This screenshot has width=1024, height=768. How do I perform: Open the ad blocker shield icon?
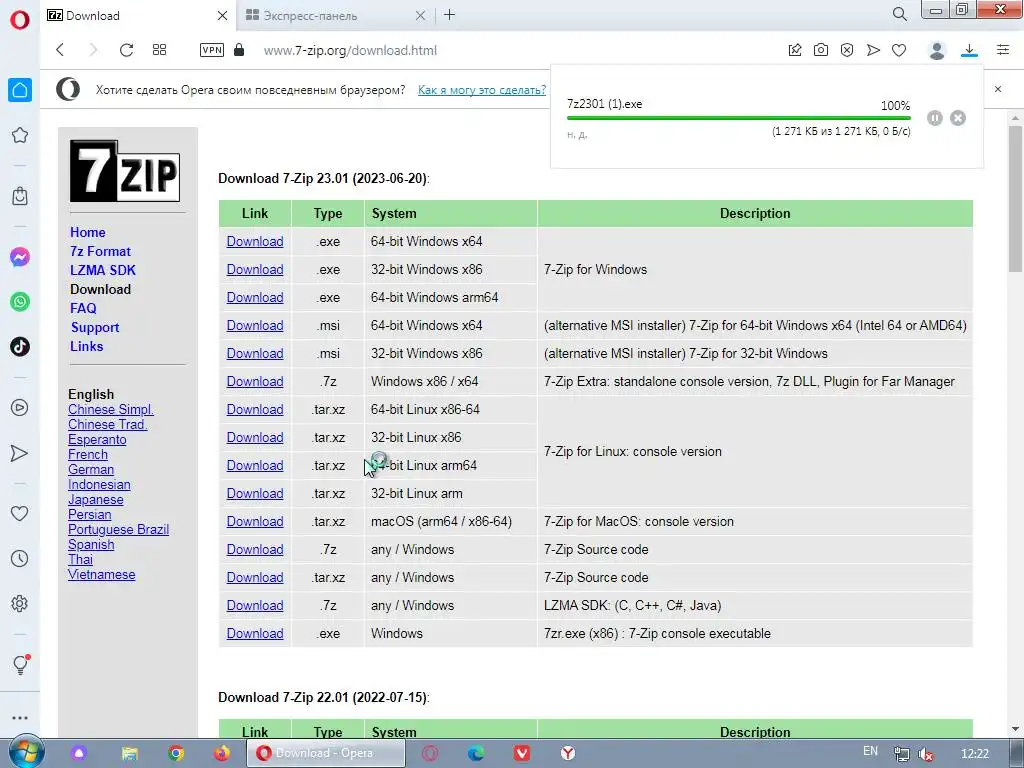point(847,50)
